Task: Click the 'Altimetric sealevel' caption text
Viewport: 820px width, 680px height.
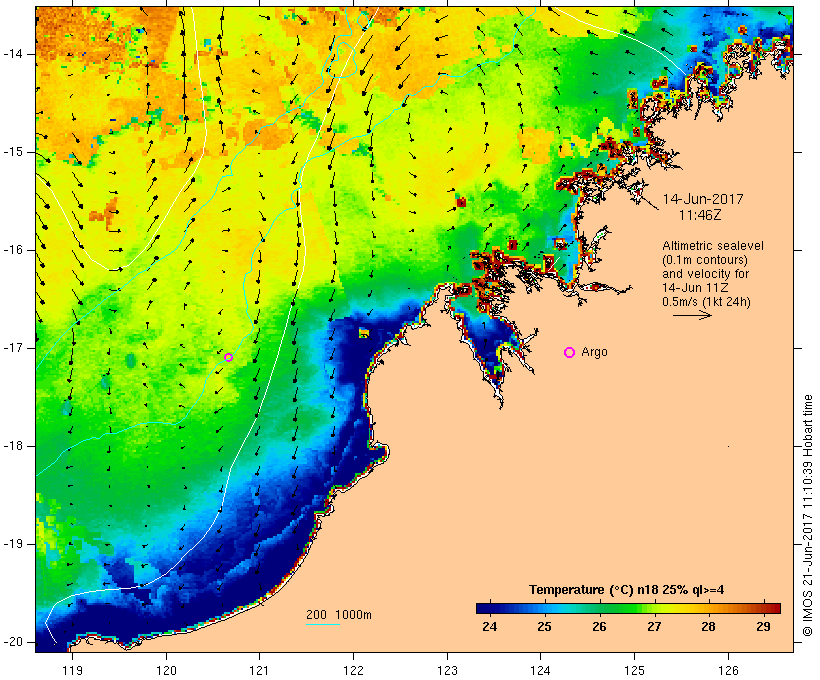Action: point(713,246)
